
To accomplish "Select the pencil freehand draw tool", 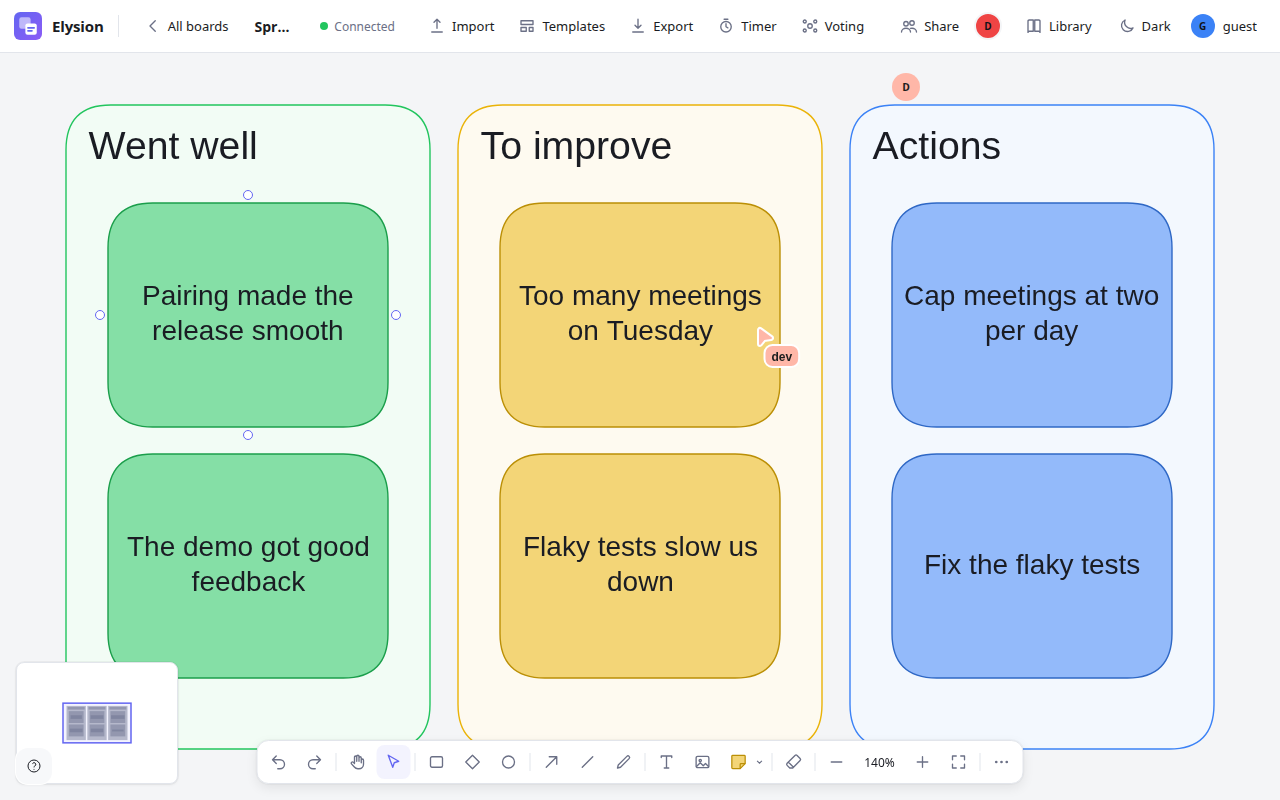I will (x=623, y=762).
